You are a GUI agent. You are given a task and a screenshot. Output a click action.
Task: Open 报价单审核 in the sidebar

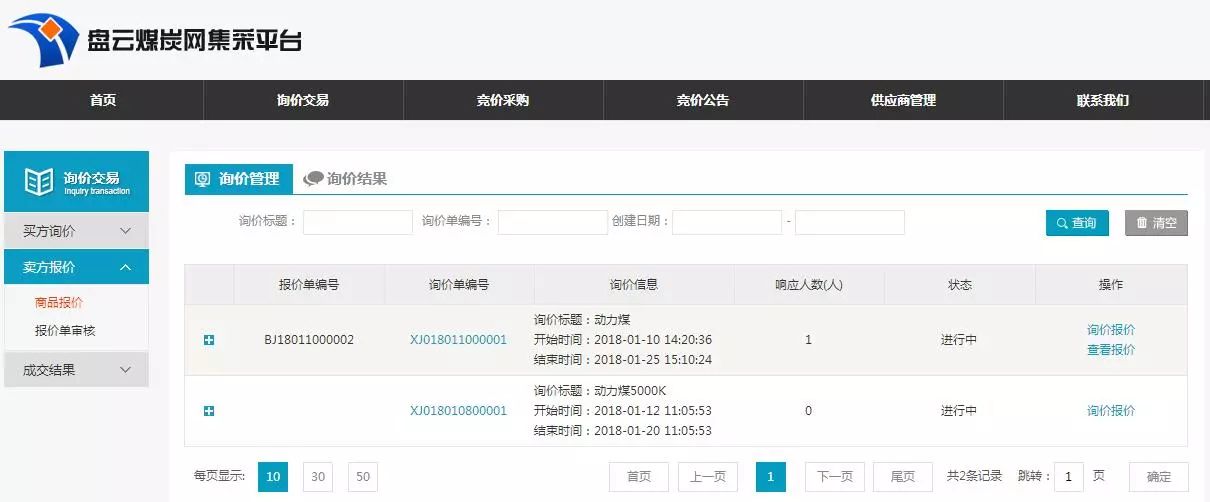(x=65, y=330)
